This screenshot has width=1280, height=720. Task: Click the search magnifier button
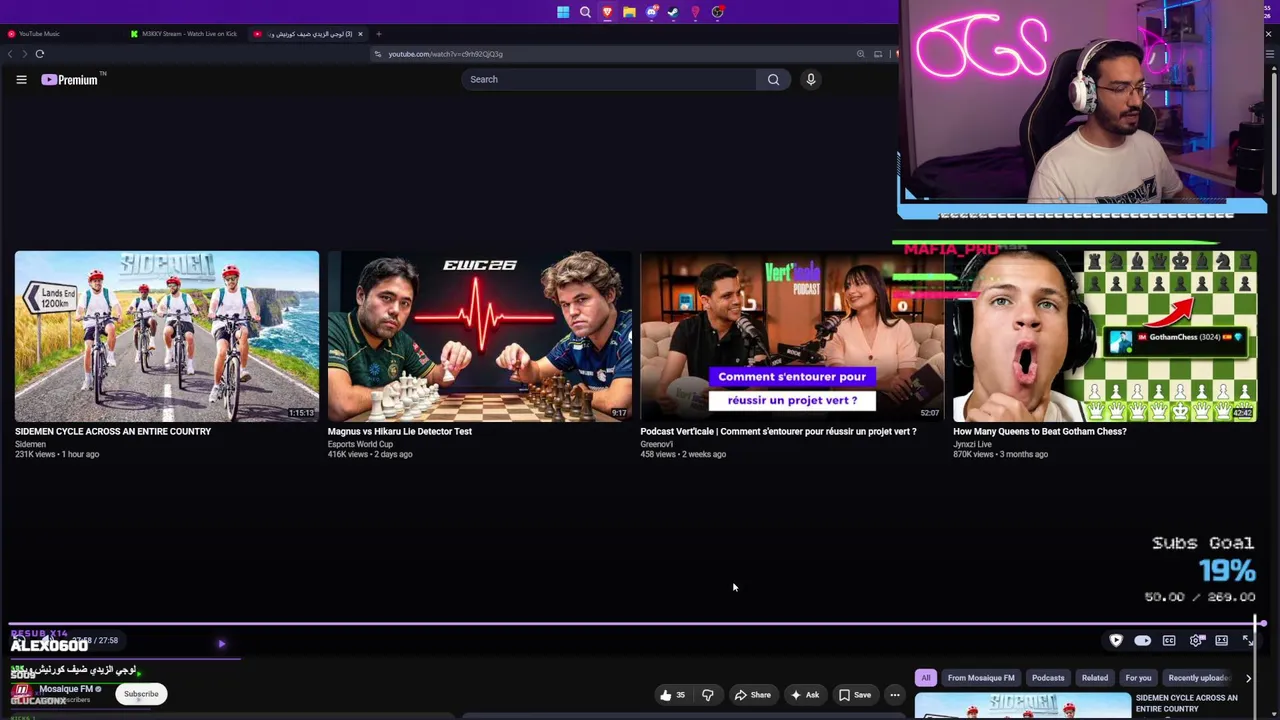[x=773, y=79]
